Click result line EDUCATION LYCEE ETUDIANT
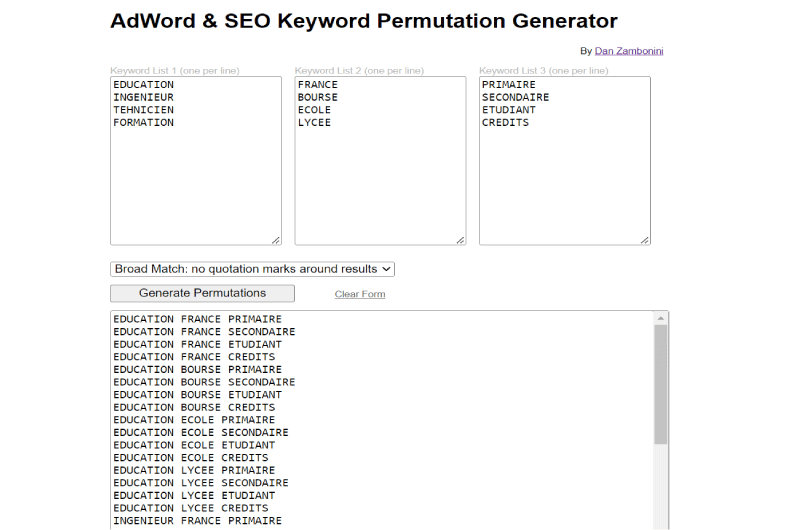This screenshot has width=800, height=530. tap(194, 496)
